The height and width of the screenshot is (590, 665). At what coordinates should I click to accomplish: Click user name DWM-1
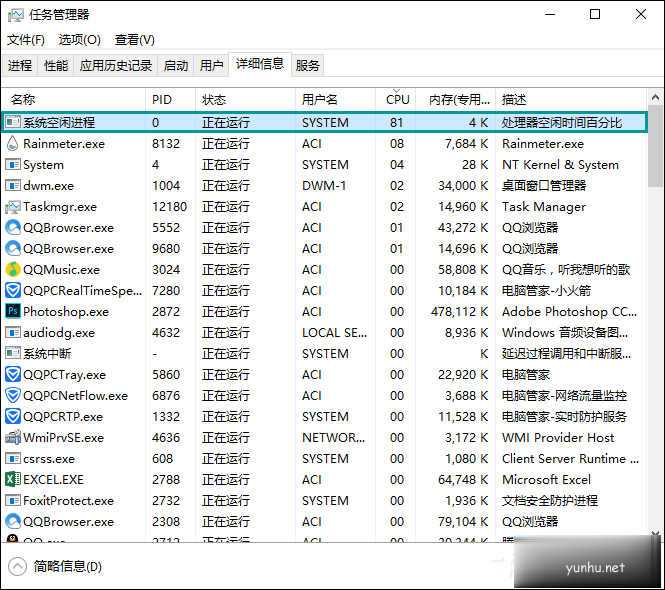pyautogui.click(x=324, y=186)
